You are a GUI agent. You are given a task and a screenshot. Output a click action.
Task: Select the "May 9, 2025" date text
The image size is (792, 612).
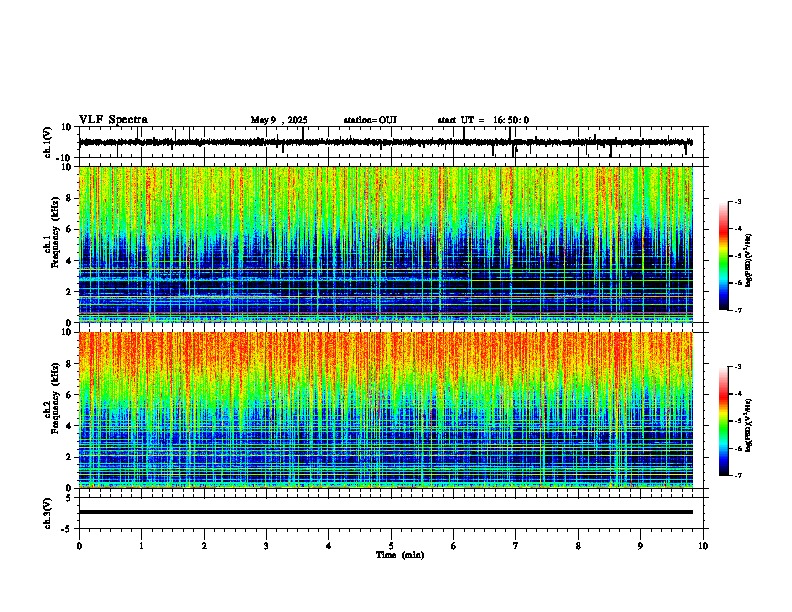279,120
